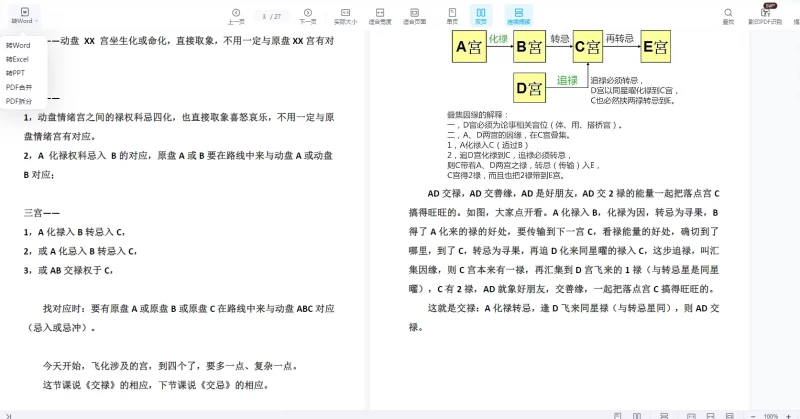
Task: Toggle double page (双页) layout
Action: click(481, 15)
